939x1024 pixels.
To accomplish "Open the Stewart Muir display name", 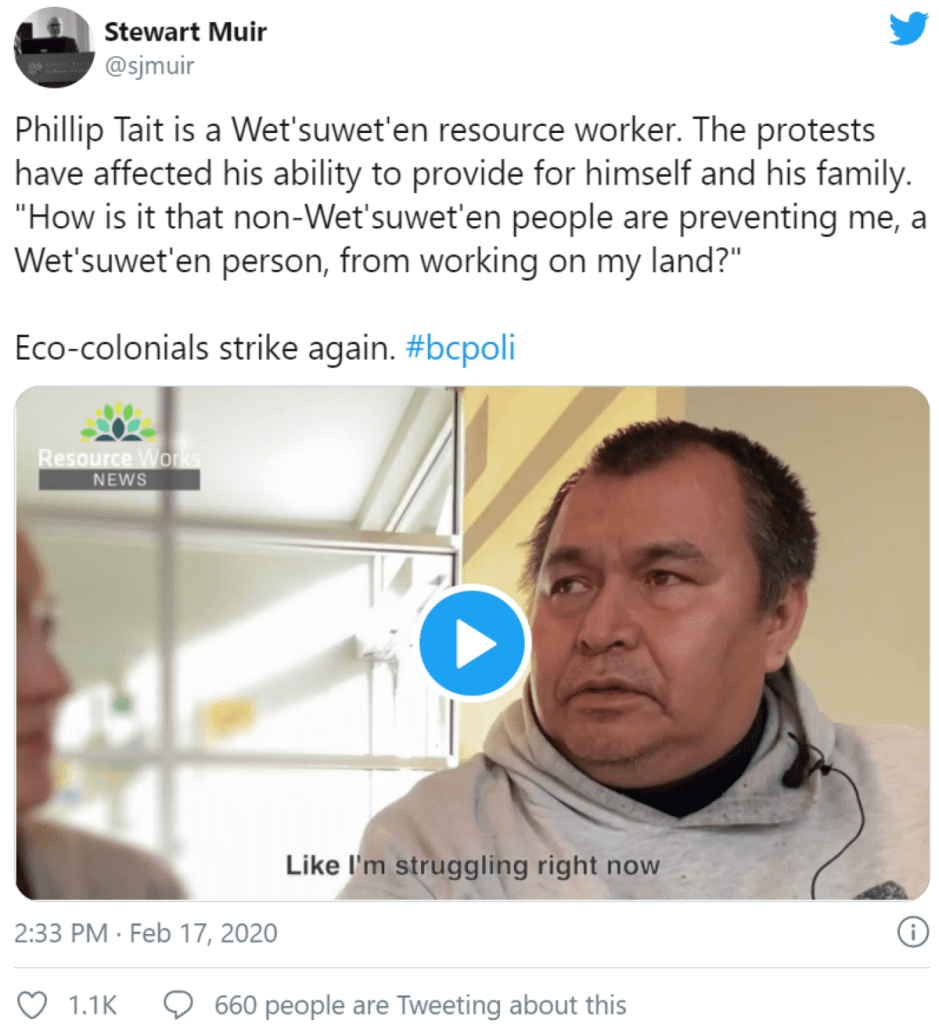I will (185, 31).
